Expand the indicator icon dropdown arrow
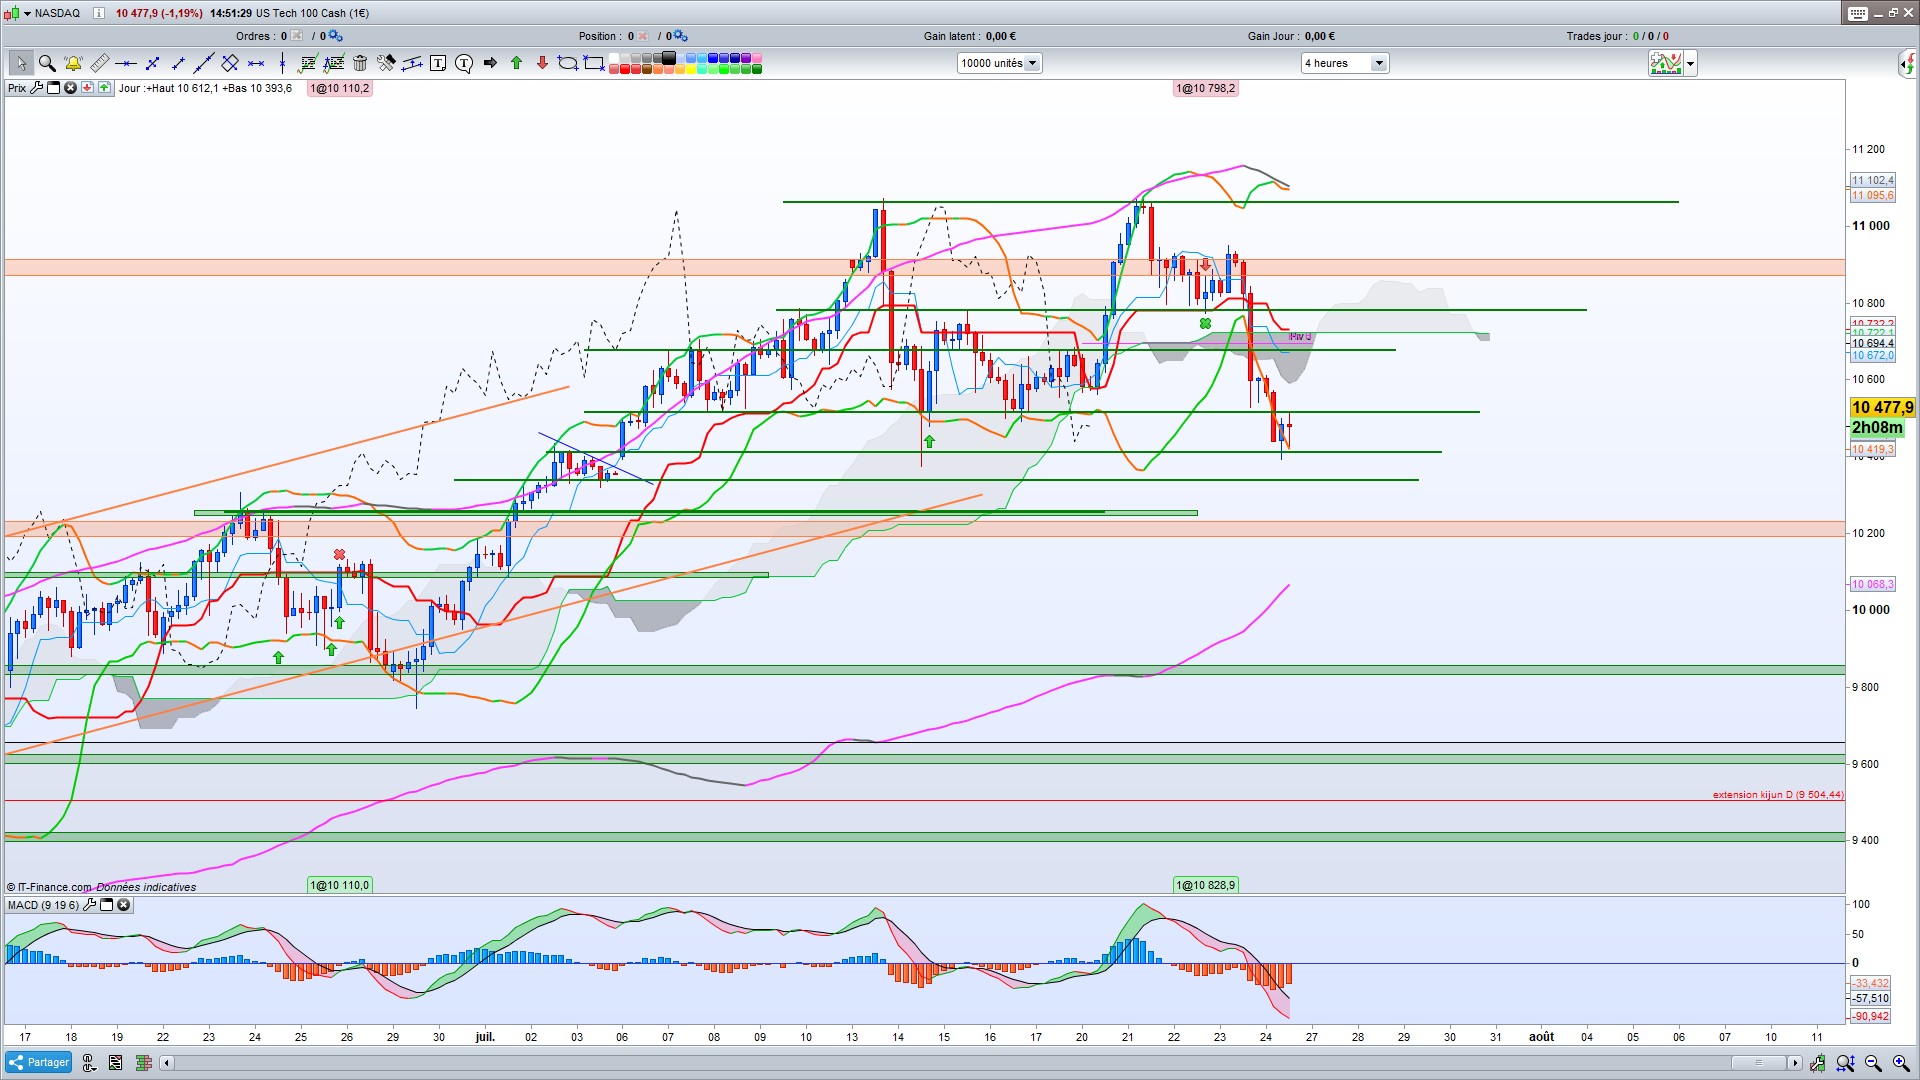1920x1080 pixels. pyautogui.click(x=1690, y=63)
